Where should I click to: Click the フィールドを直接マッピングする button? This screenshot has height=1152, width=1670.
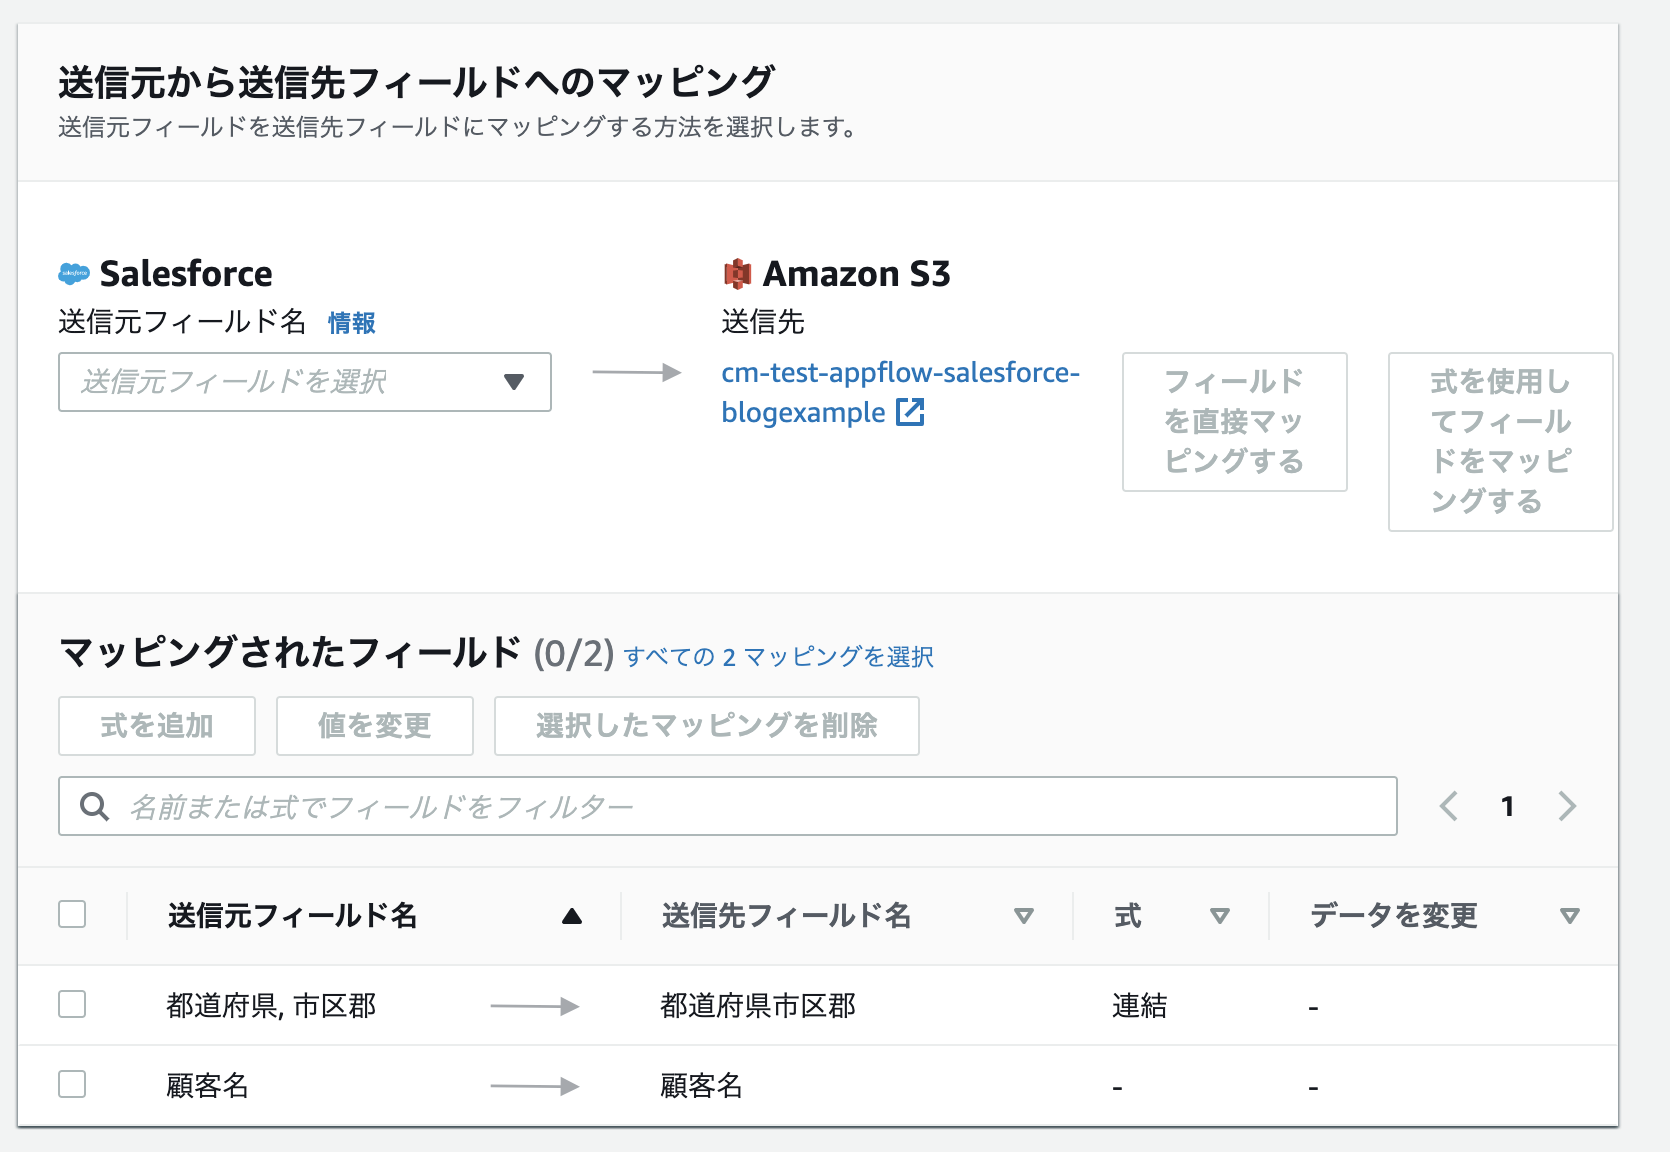click(1236, 422)
